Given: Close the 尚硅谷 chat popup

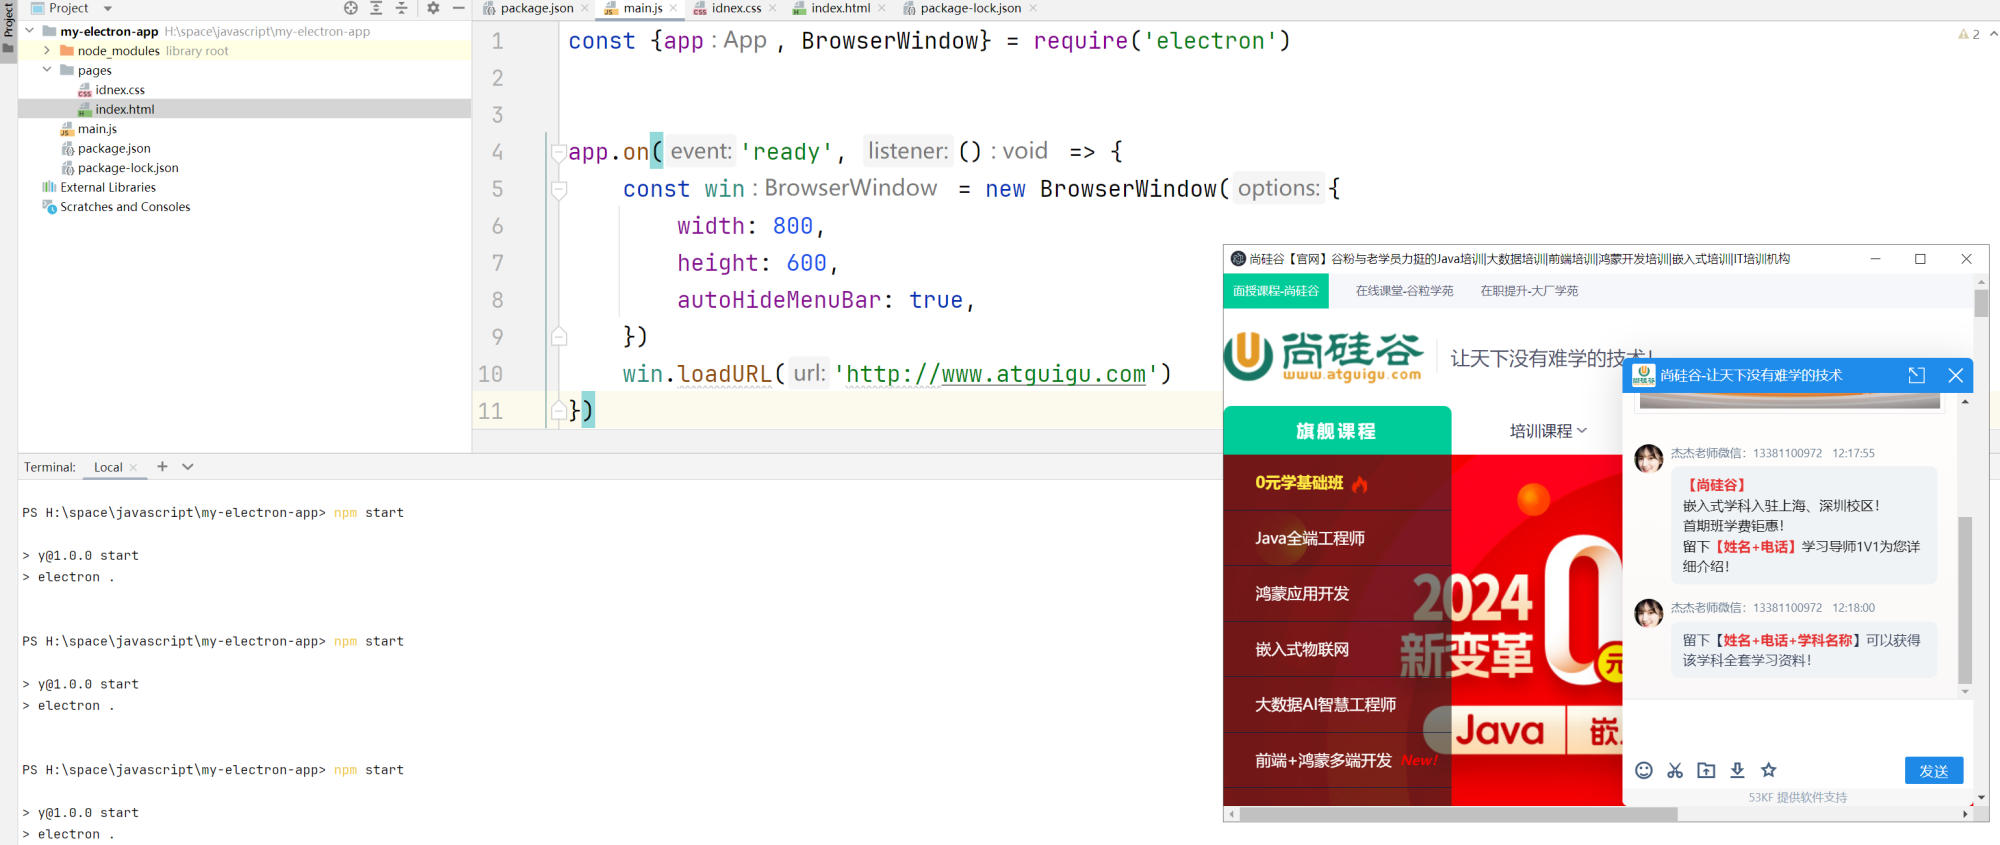Looking at the screenshot, I should pos(1955,375).
